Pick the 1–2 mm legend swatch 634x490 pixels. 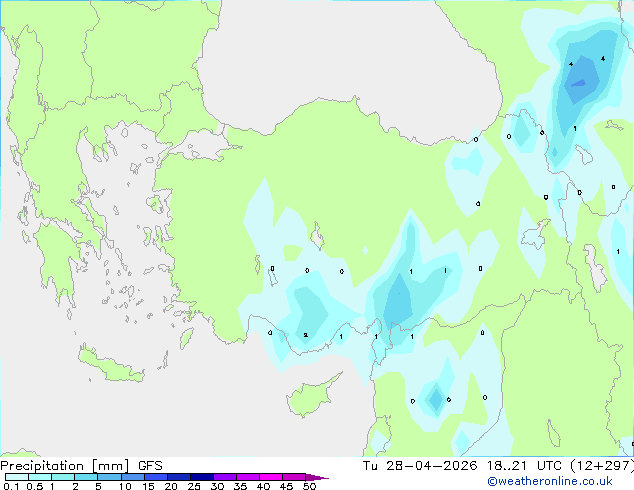click(63, 477)
